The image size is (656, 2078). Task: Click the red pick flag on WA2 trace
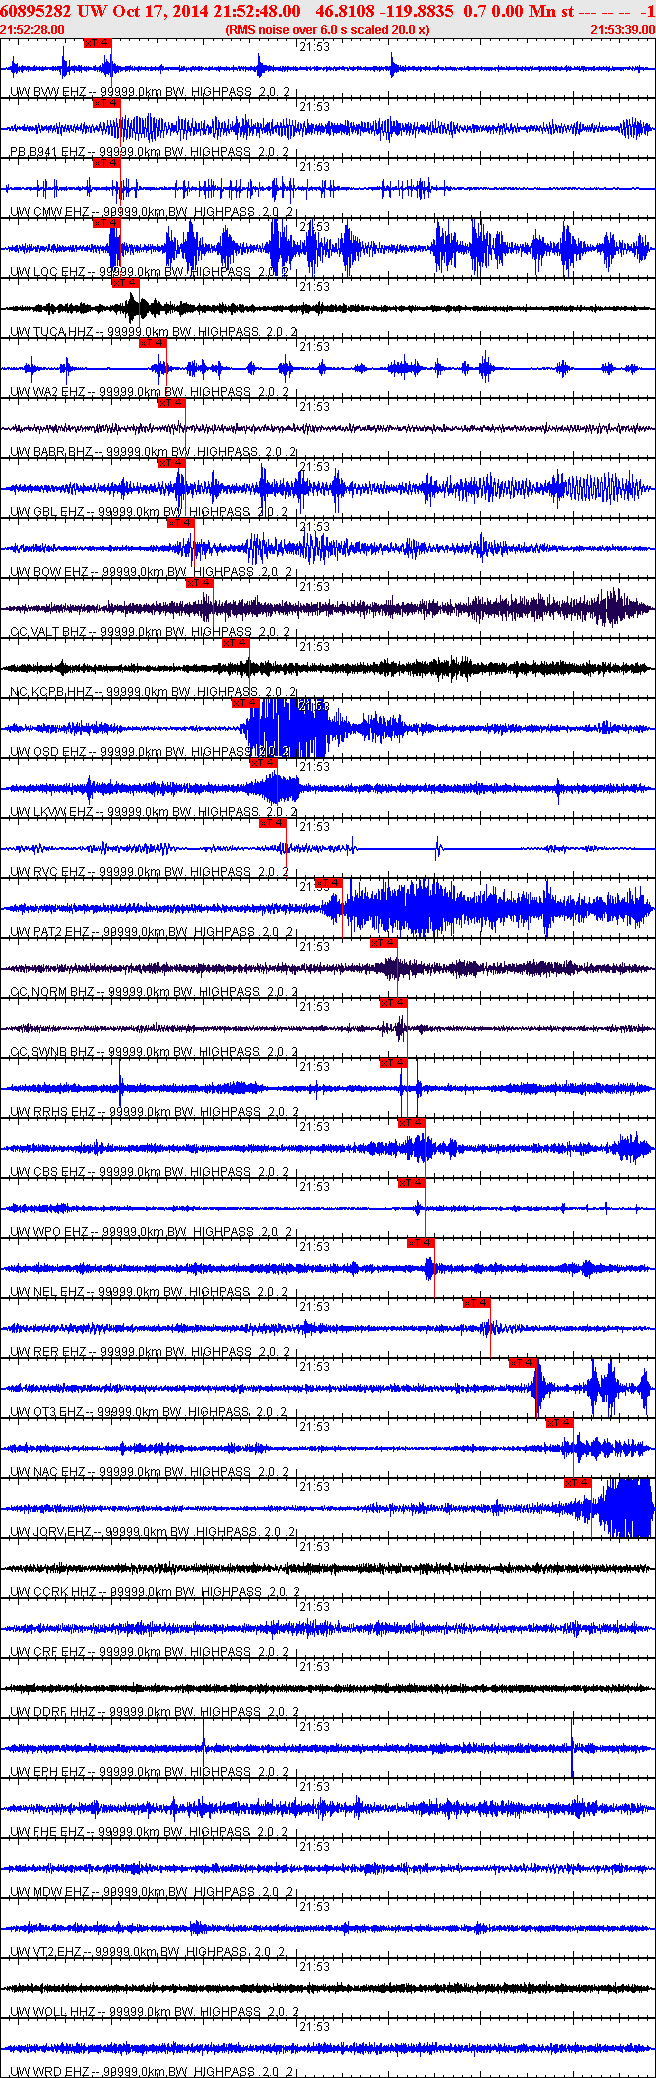coord(153,343)
